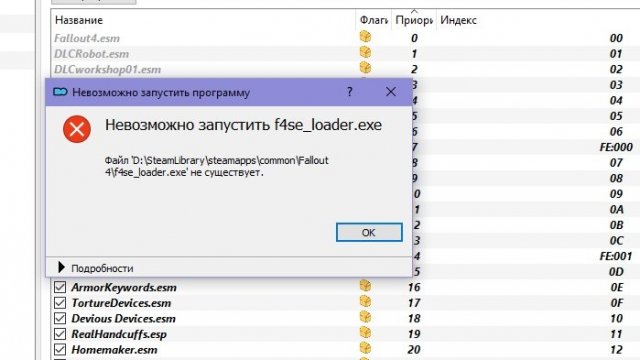
Task: Click the Mod Organizer icon in dialog title
Action: click(x=60, y=92)
